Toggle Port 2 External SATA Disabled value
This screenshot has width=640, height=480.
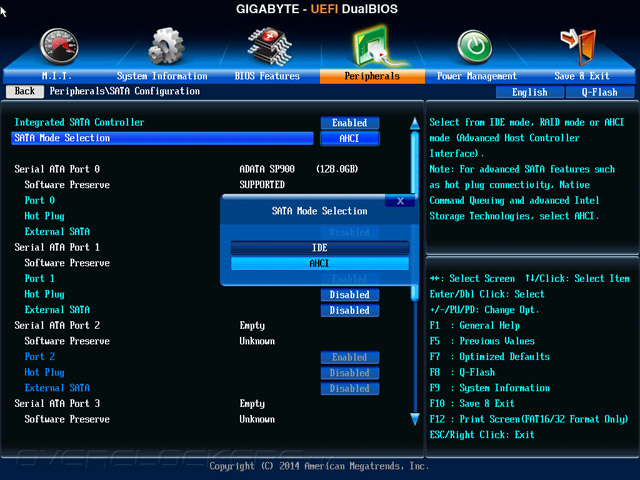(x=350, y=388)
